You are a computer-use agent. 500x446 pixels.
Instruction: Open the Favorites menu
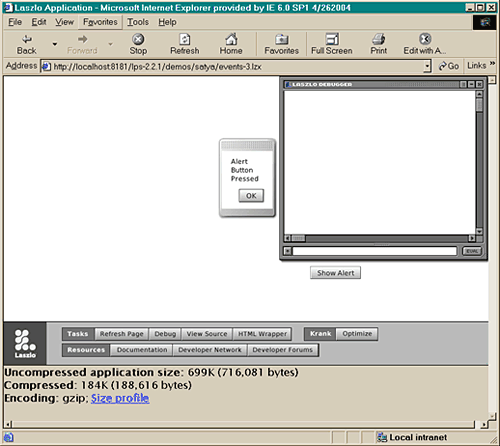click(x=100, y=22)
